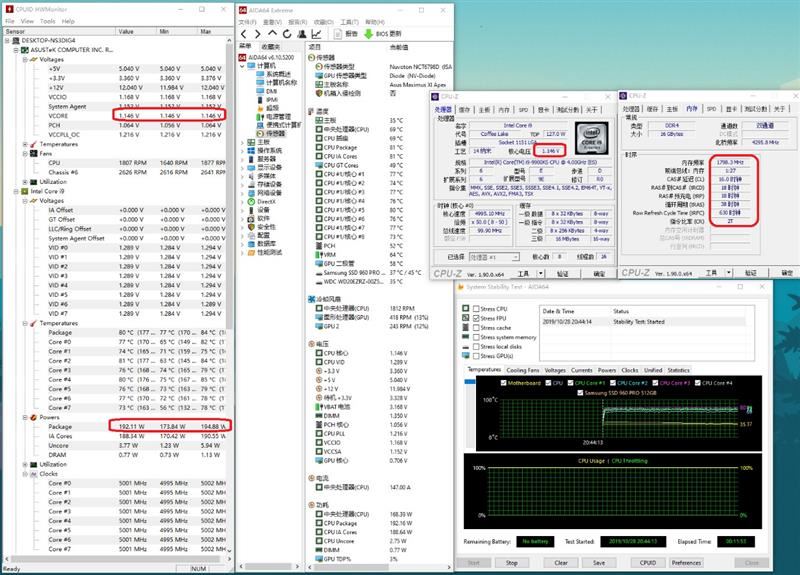
Task: Enable Stress GPU(s) checkbox
Action: click(476, 356)
